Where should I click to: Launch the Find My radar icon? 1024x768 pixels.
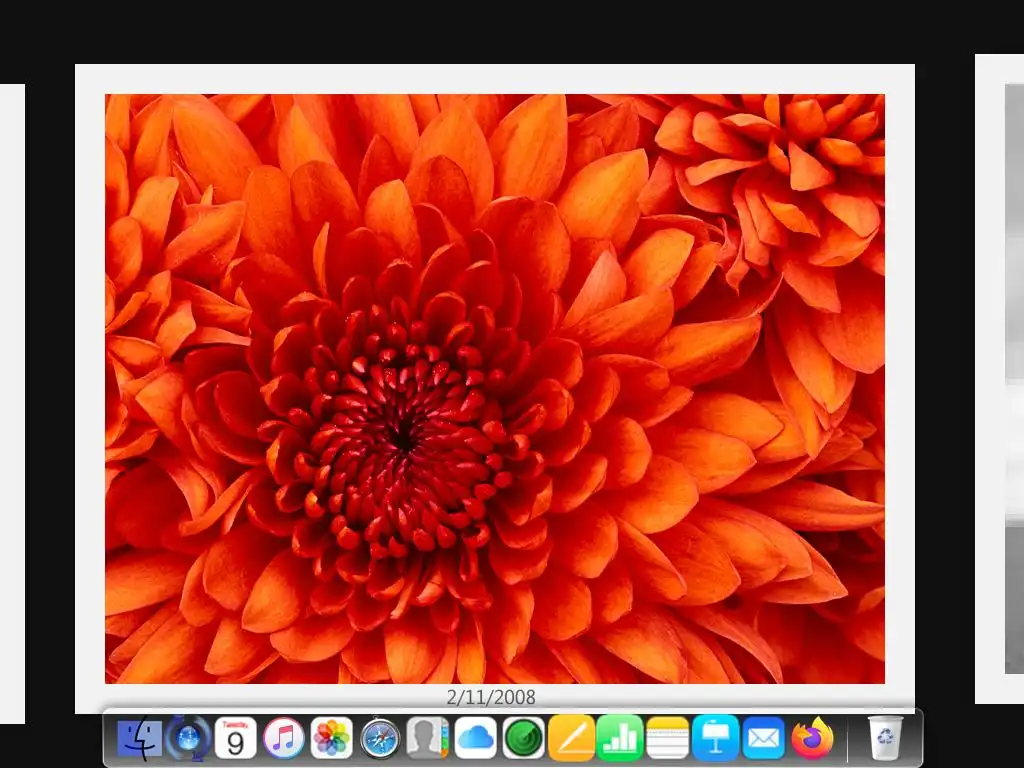(x=524, y=738)
